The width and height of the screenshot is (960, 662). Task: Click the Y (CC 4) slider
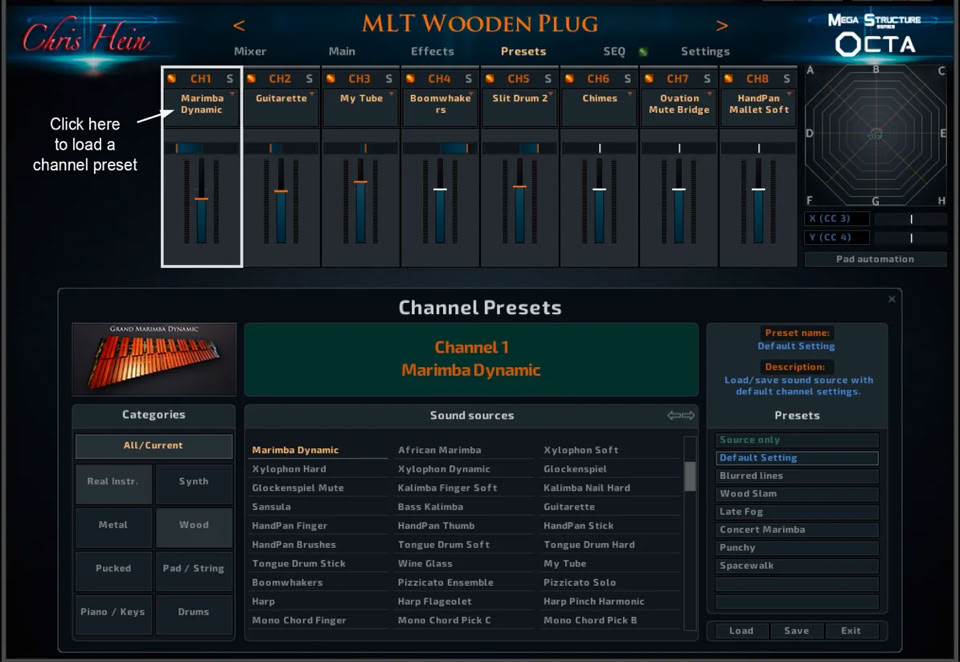911,238
